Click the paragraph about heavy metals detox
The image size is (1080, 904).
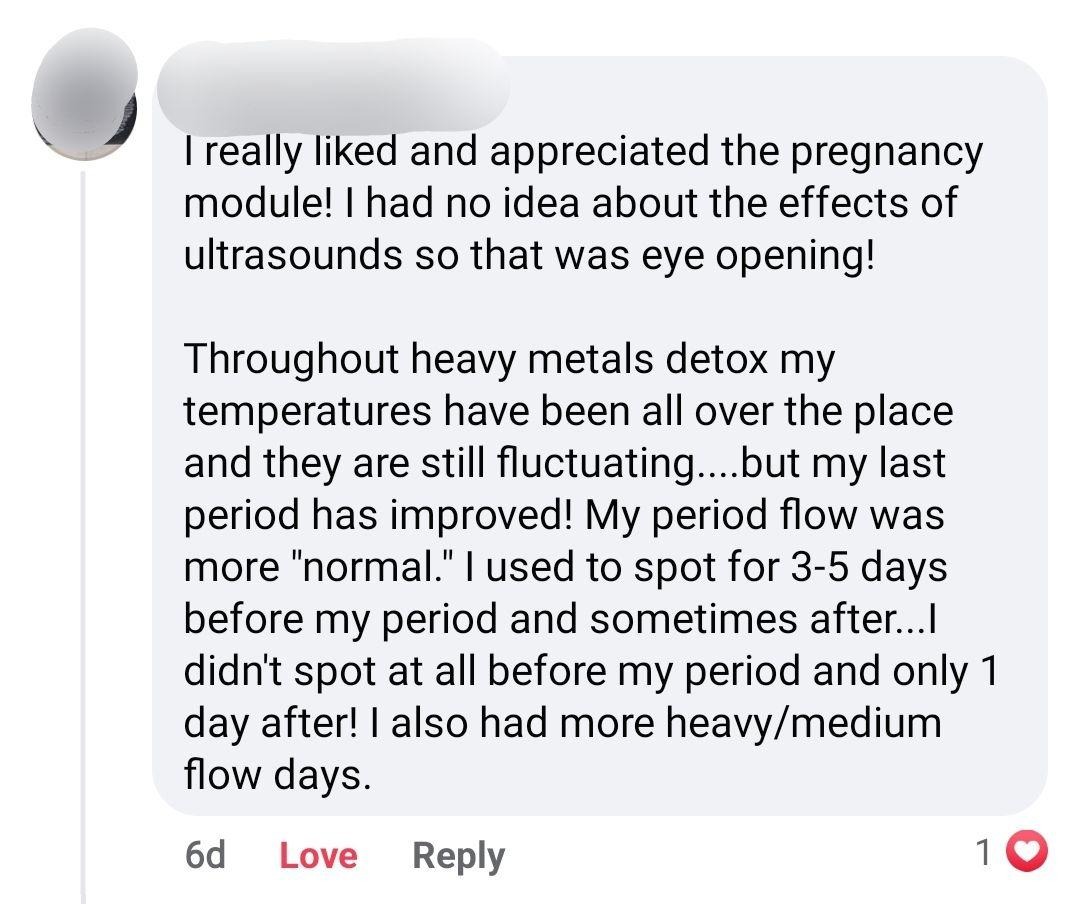click(590, 566)
